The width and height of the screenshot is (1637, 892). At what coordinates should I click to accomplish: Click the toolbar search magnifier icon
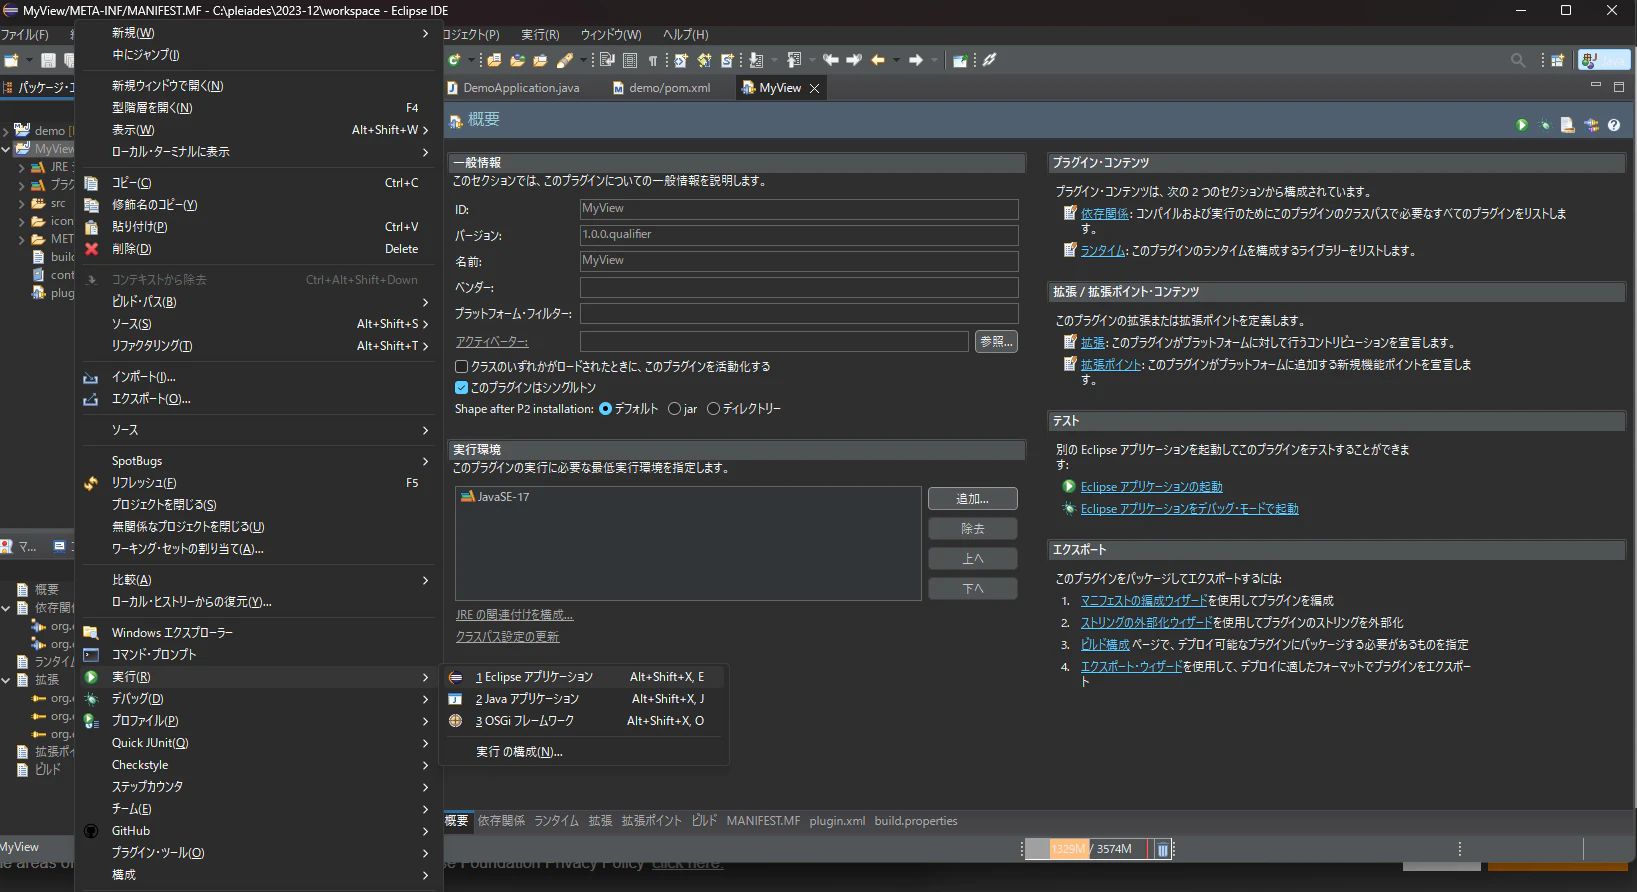(1518, 60)
